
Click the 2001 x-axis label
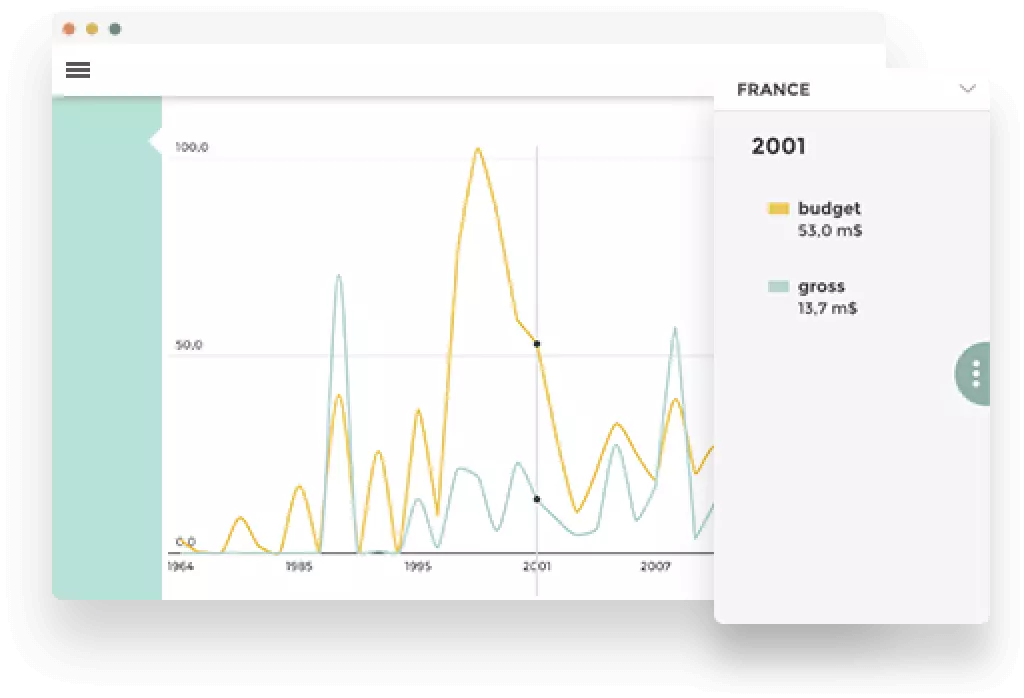pyautogui.click(x=536, y=566)
